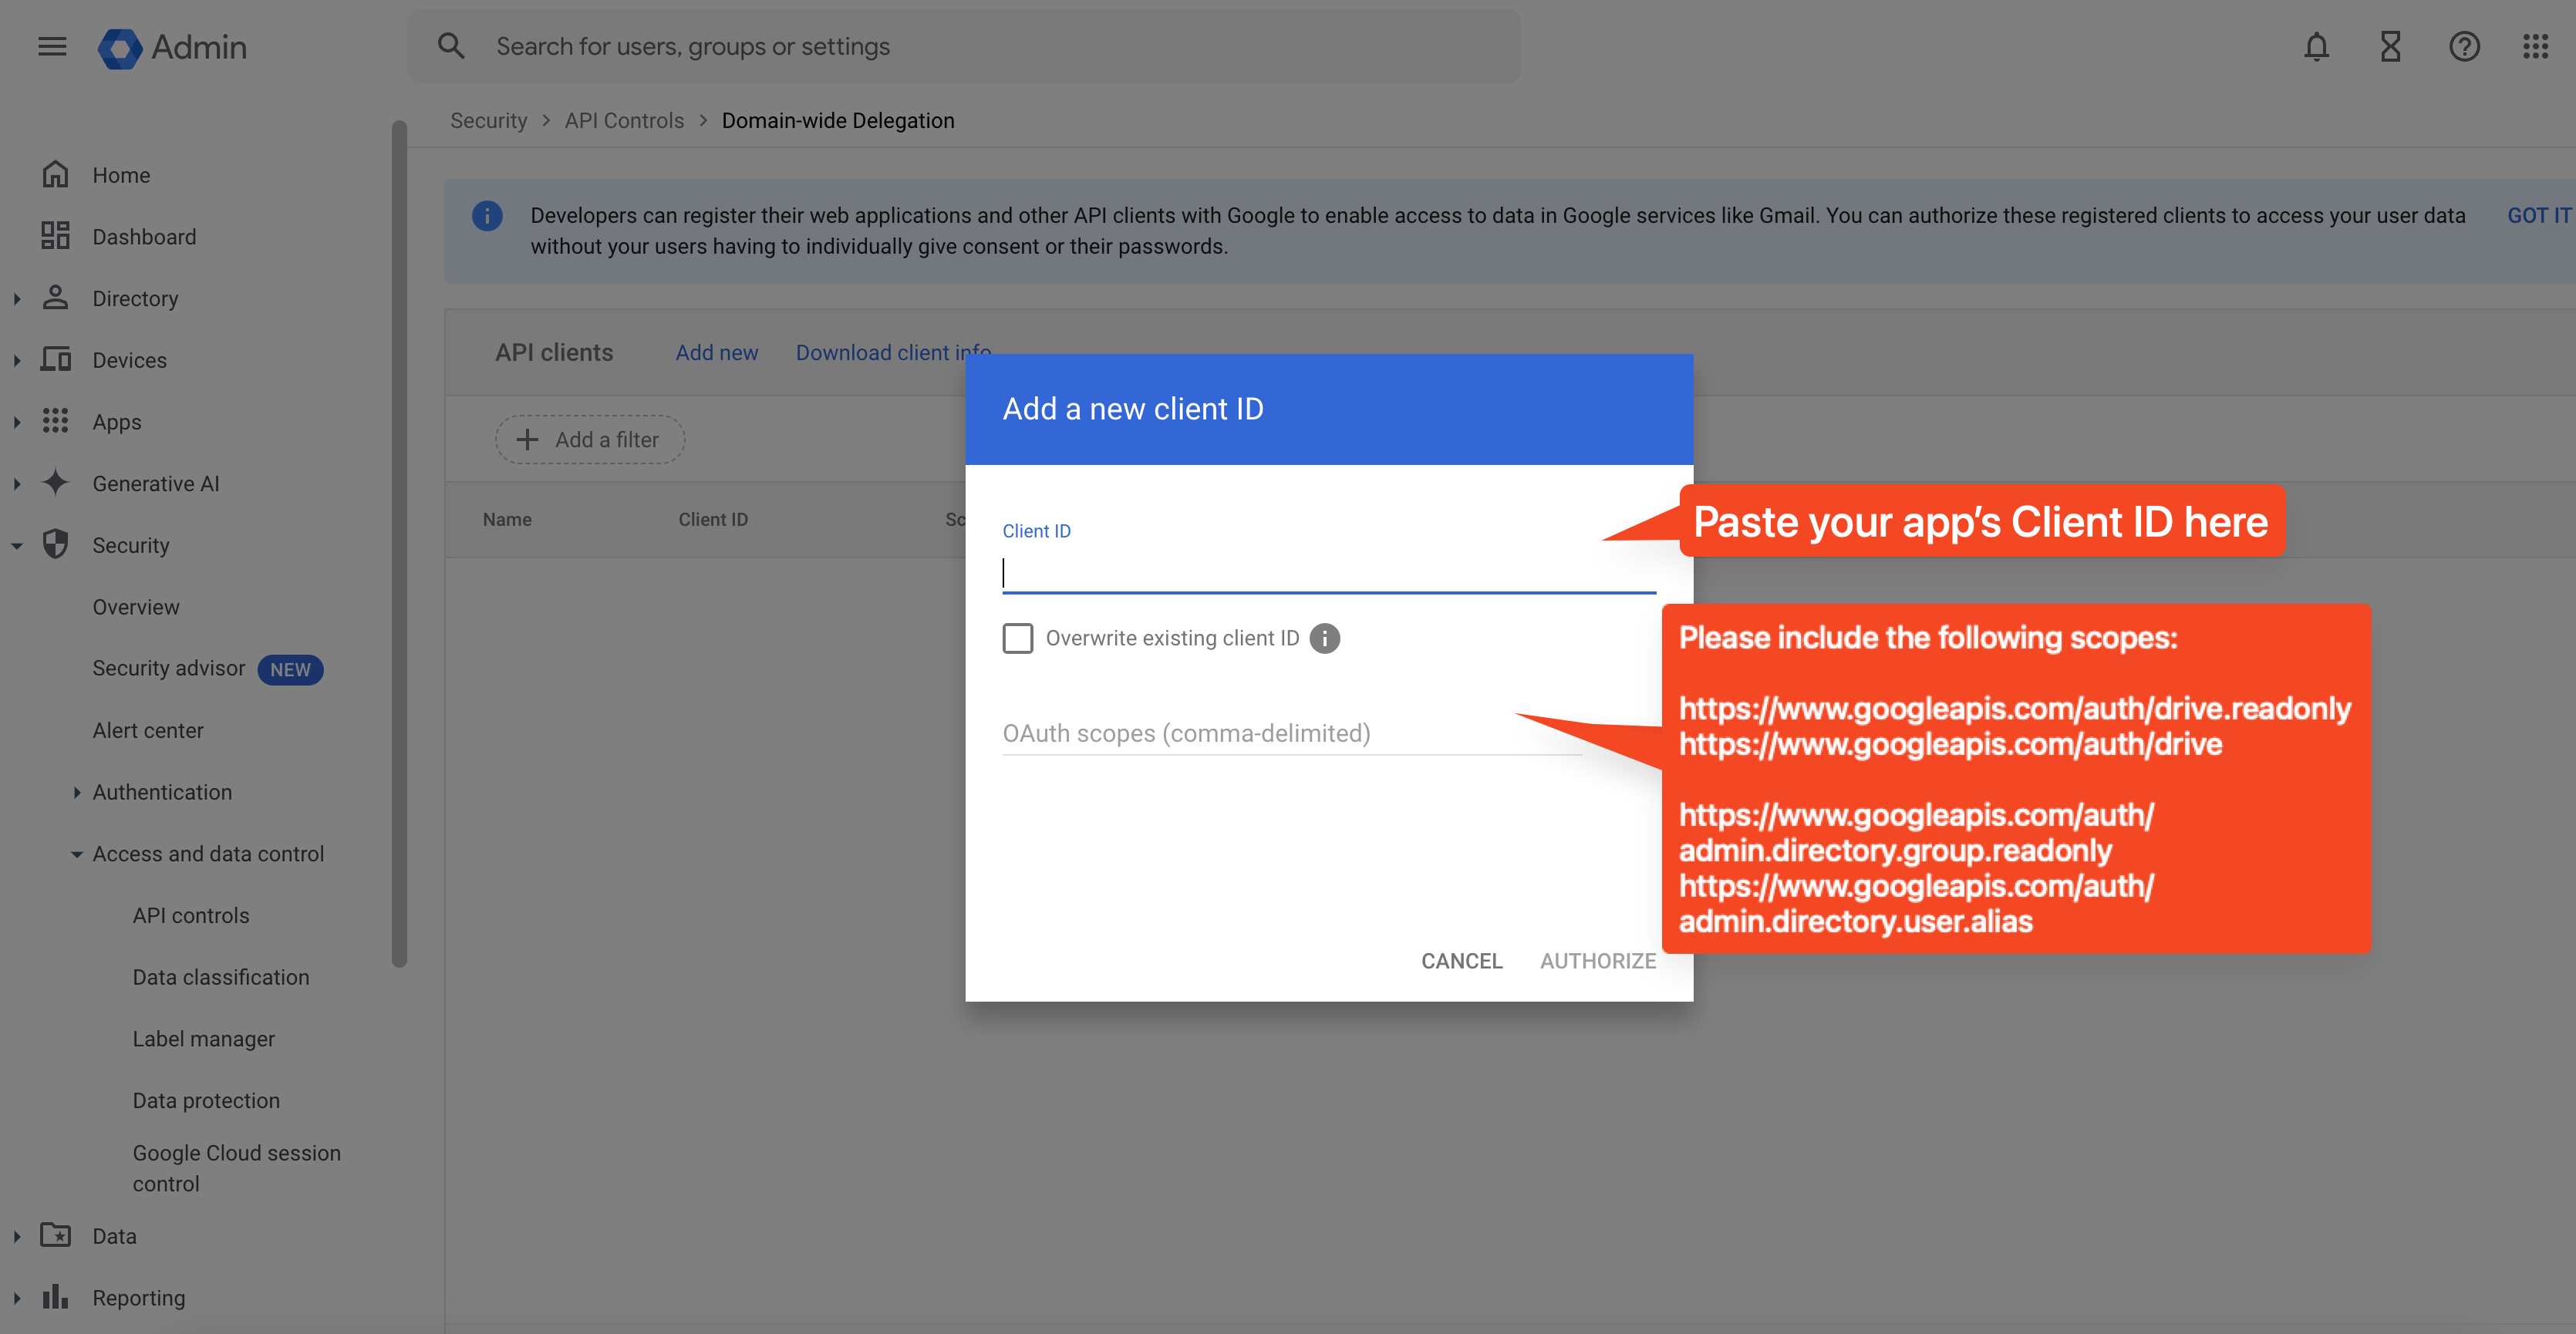Open Alert center
Image resolution: width=2576 pixels, height=1334 pixels.
click(x=148, y=731)
